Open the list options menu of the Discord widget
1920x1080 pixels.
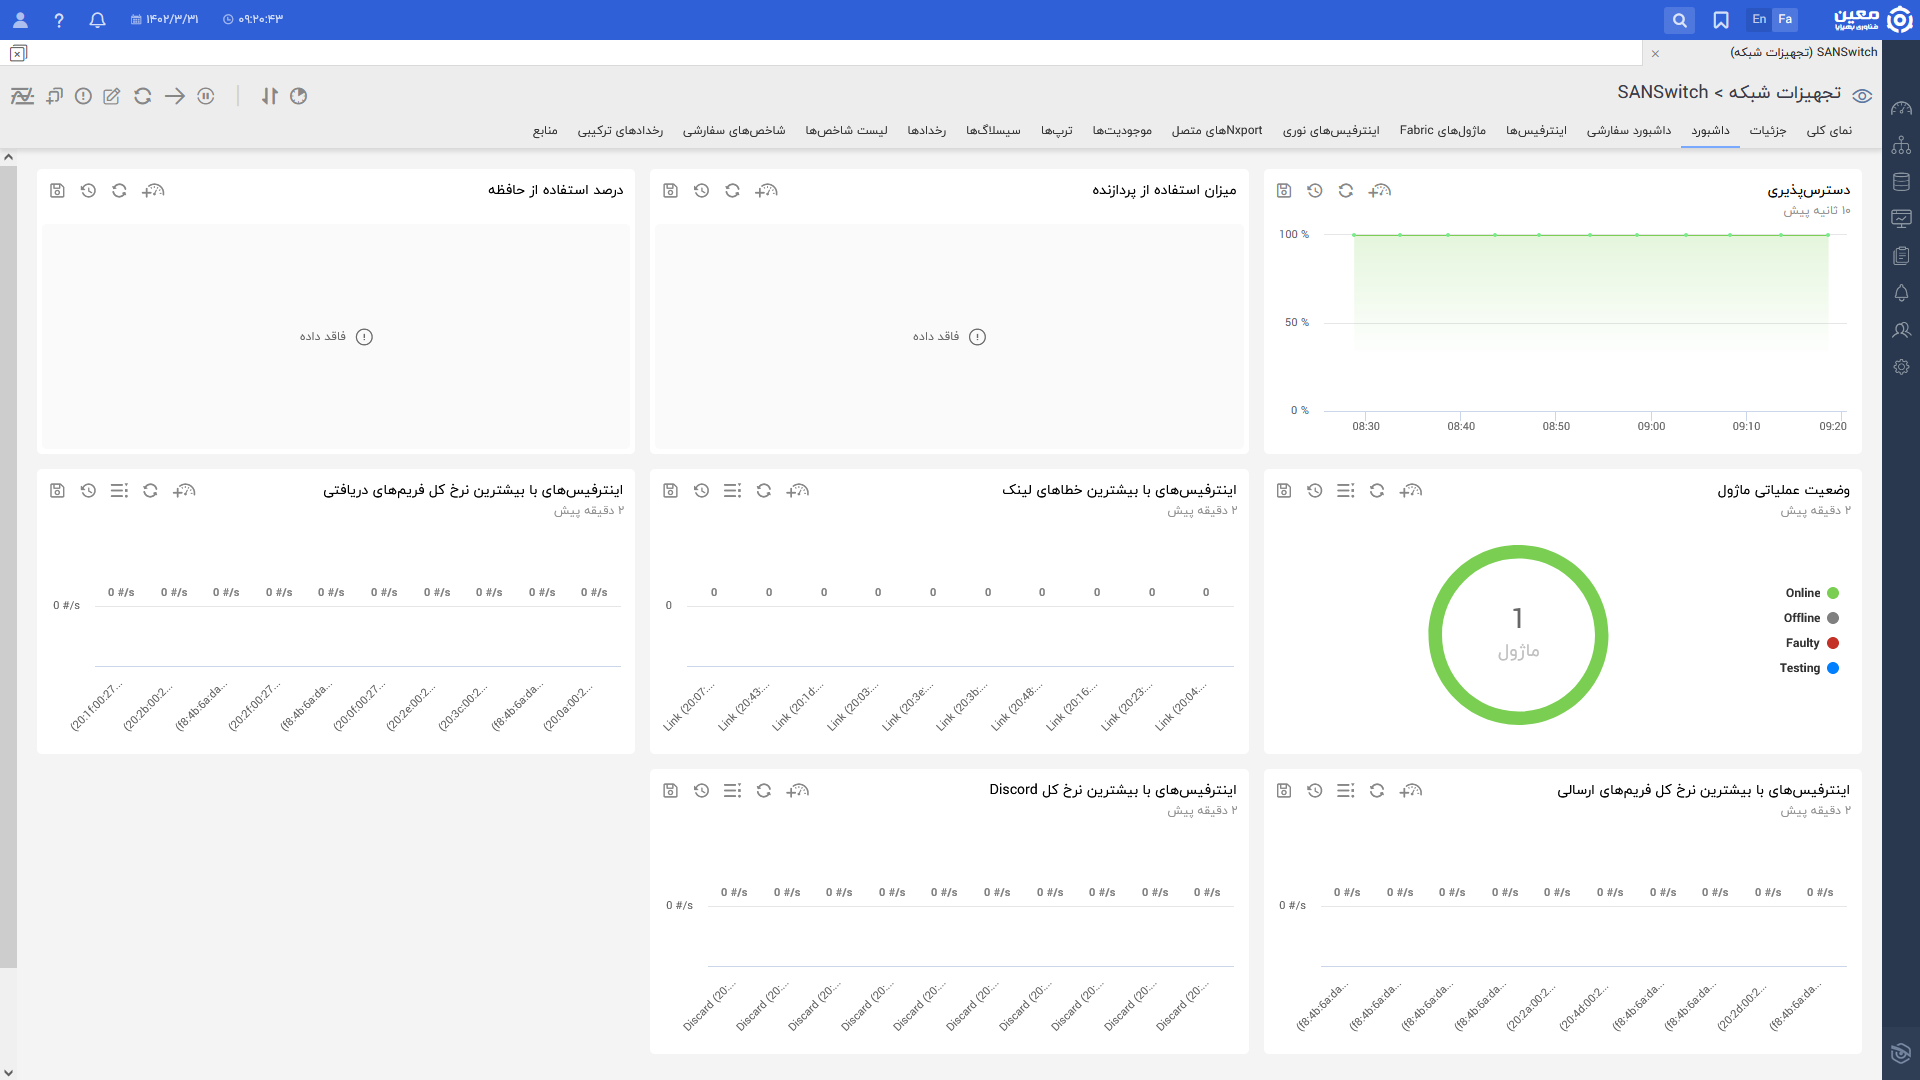coord(732,790)
